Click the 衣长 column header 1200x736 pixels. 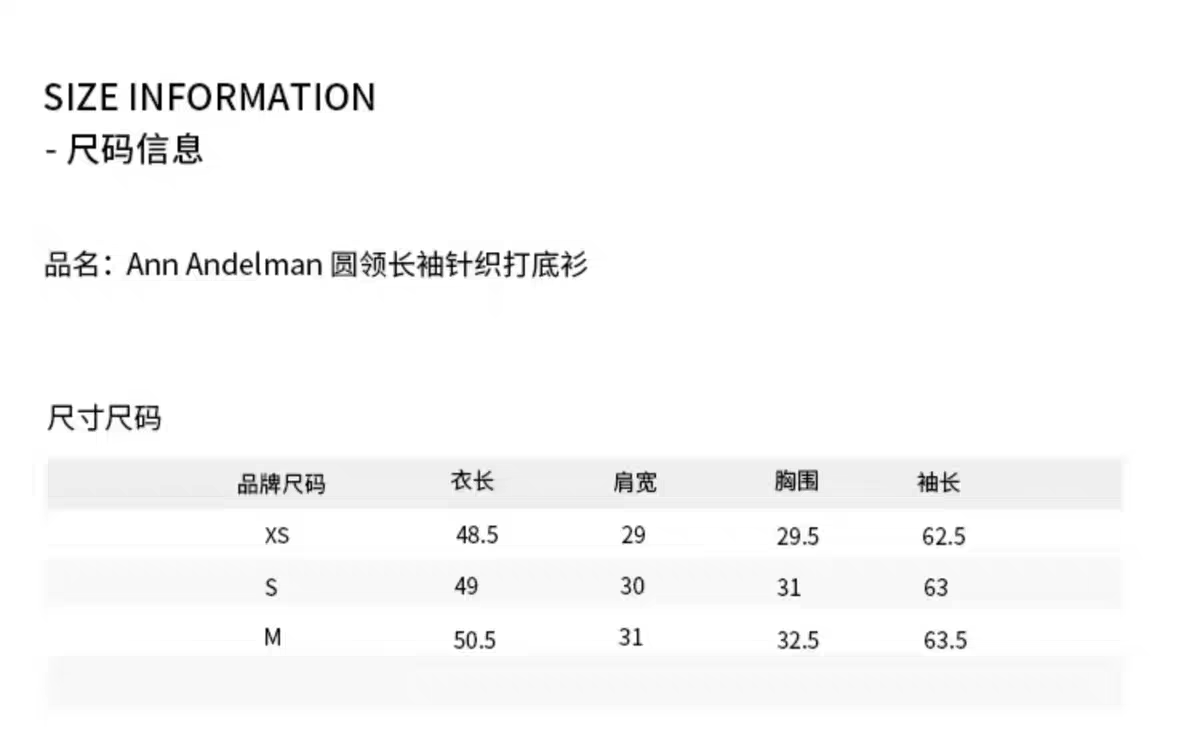click(472, 482)
